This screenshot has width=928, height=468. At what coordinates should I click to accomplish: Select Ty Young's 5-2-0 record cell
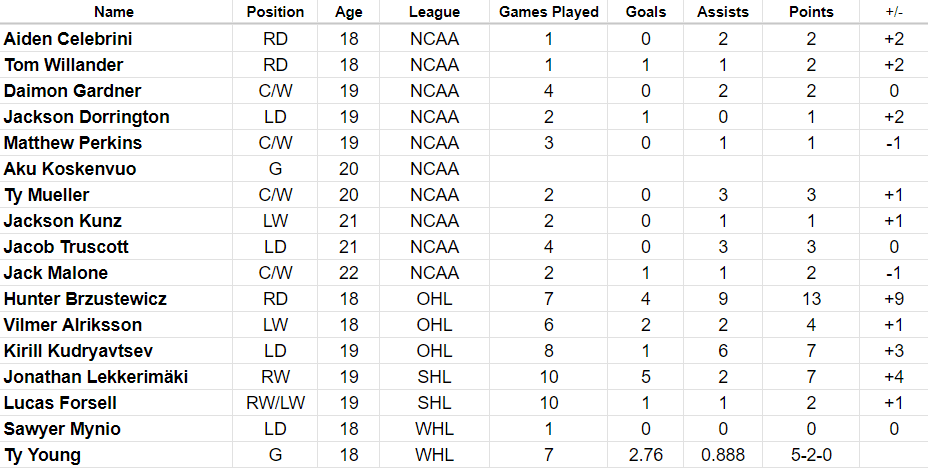(x=810, y=455)
